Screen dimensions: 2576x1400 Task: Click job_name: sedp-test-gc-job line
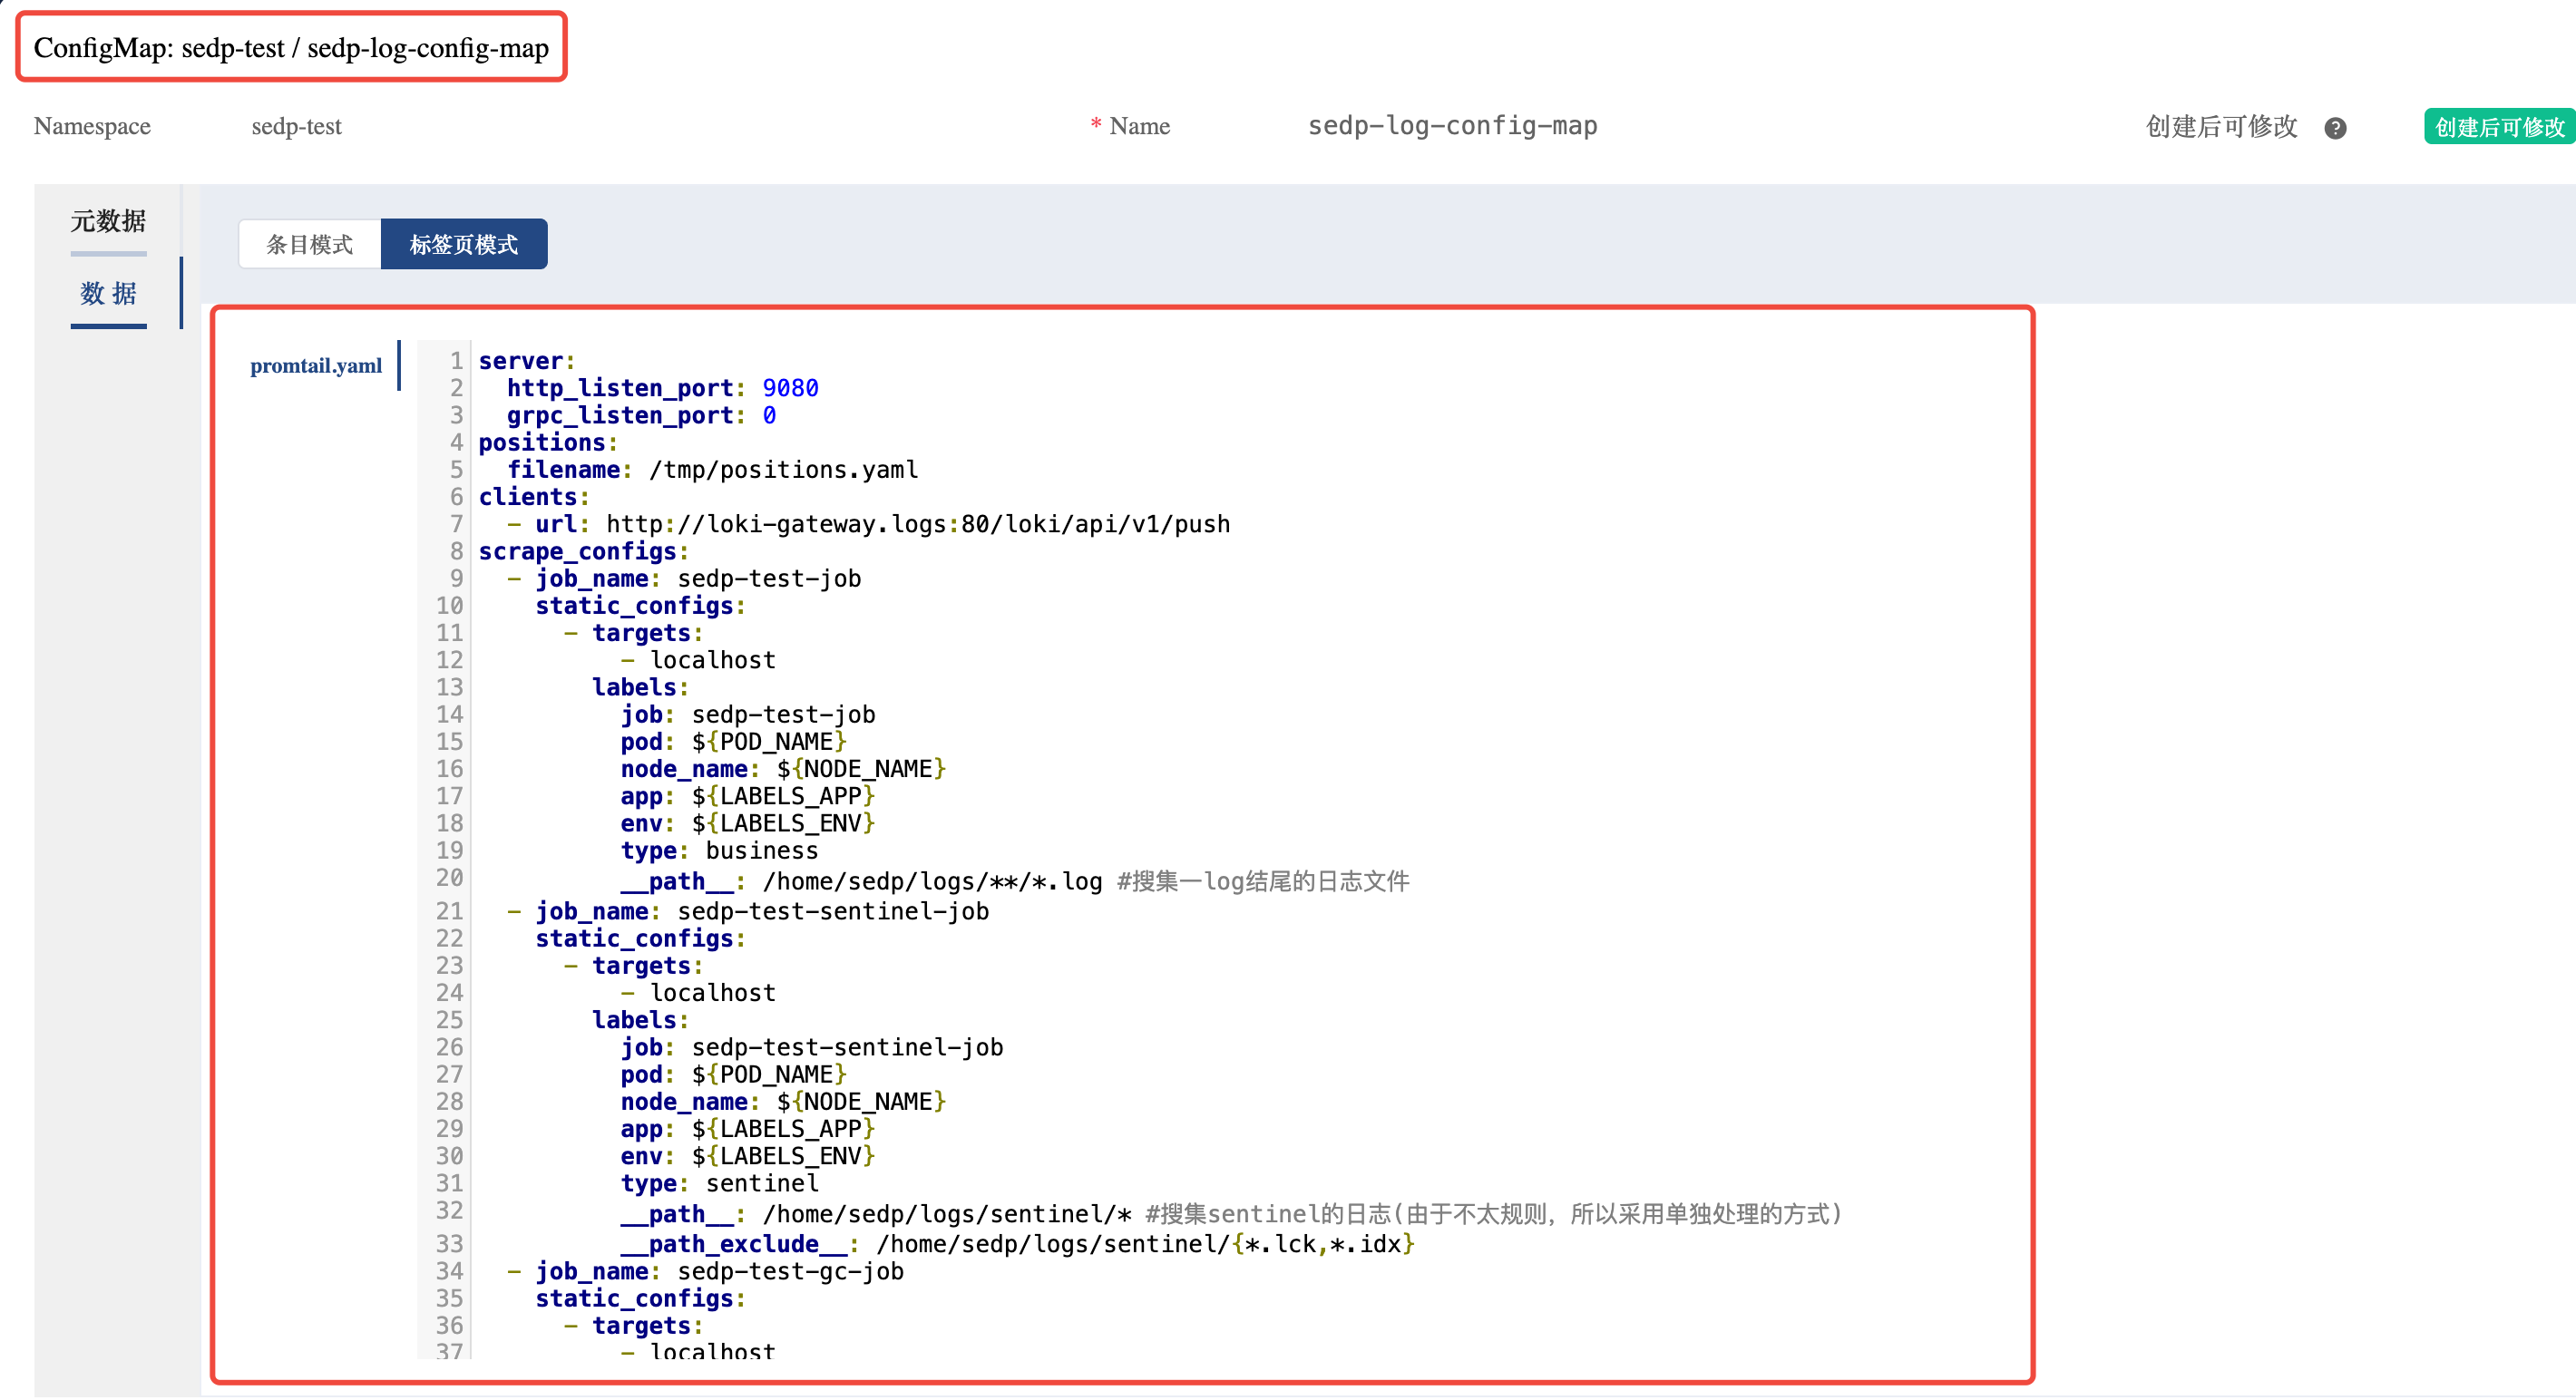click(x=705, y=1271)
